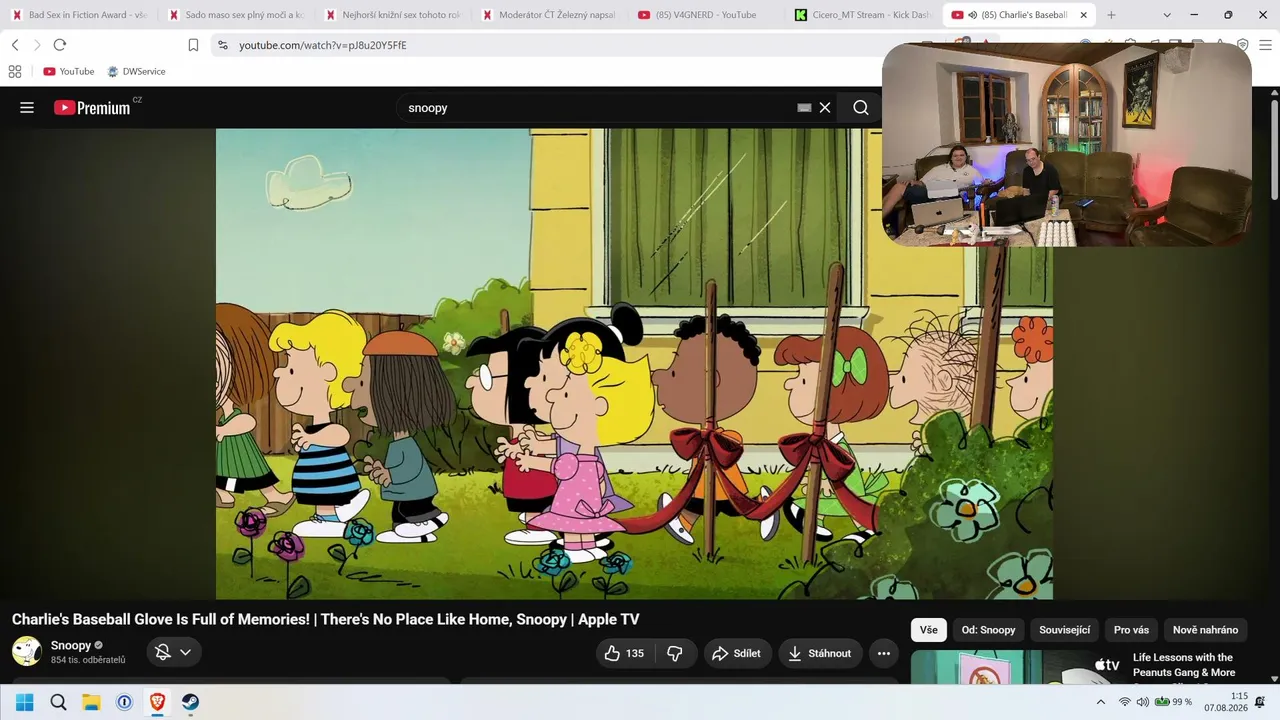This screenshot has width=1280, height=720.
Task: Open the DWService bookmark
Action: point(137,71)
